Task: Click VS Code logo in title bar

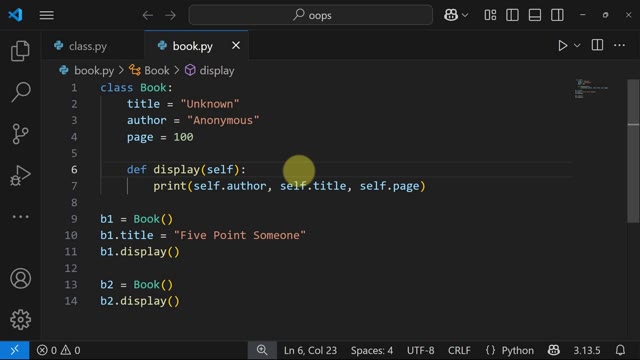Action: point(16,15)
